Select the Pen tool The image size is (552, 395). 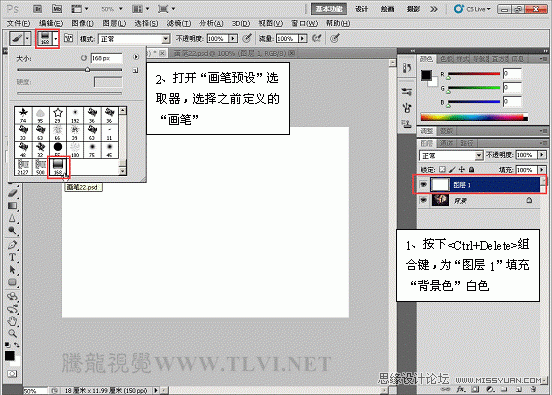click(x=12, y=245)
